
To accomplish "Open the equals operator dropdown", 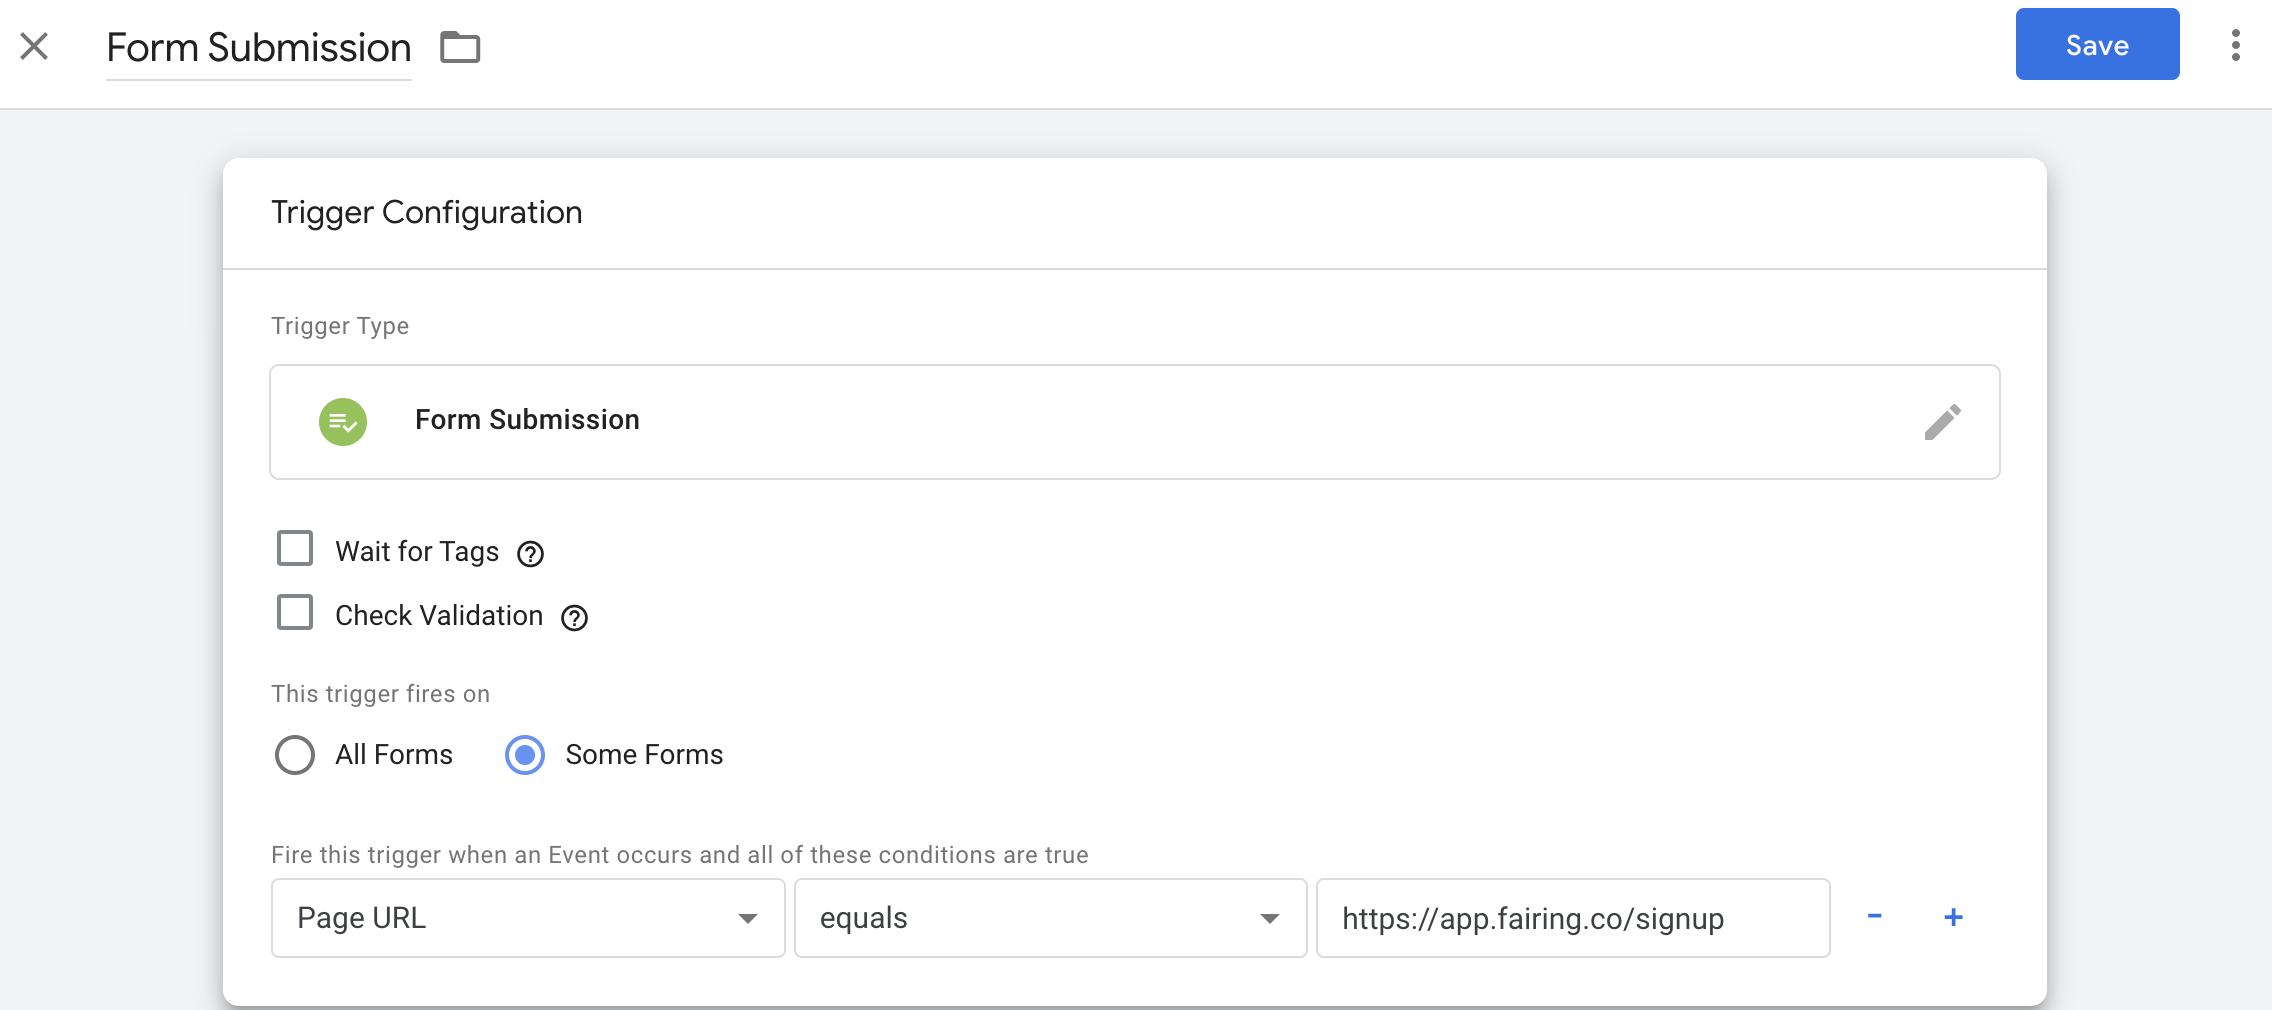I will [1050, 918].
